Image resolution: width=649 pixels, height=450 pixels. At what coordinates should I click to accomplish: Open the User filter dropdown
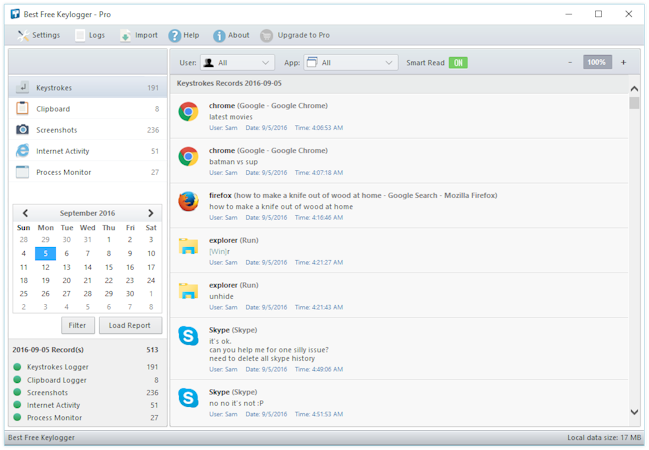point(238,63)
